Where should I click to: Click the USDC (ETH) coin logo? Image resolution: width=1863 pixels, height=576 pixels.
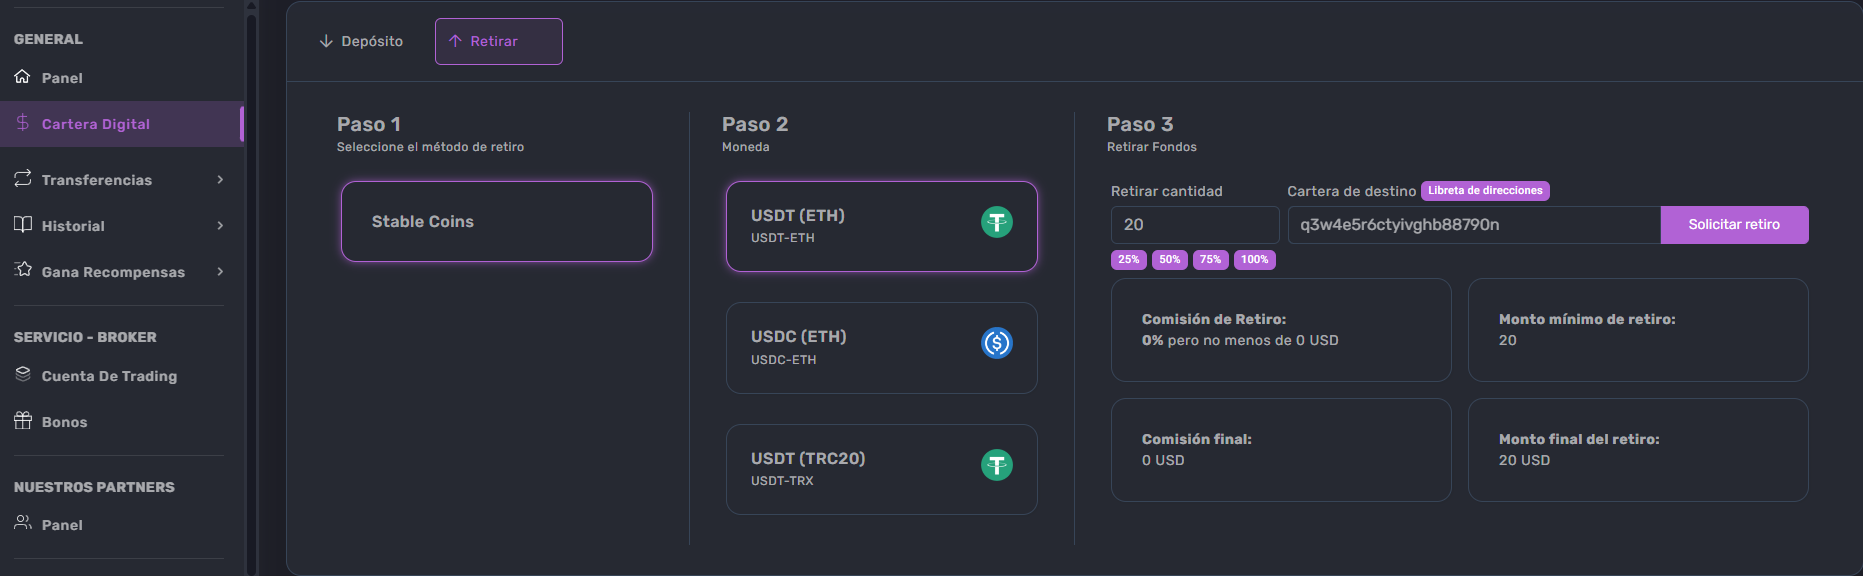997,343
